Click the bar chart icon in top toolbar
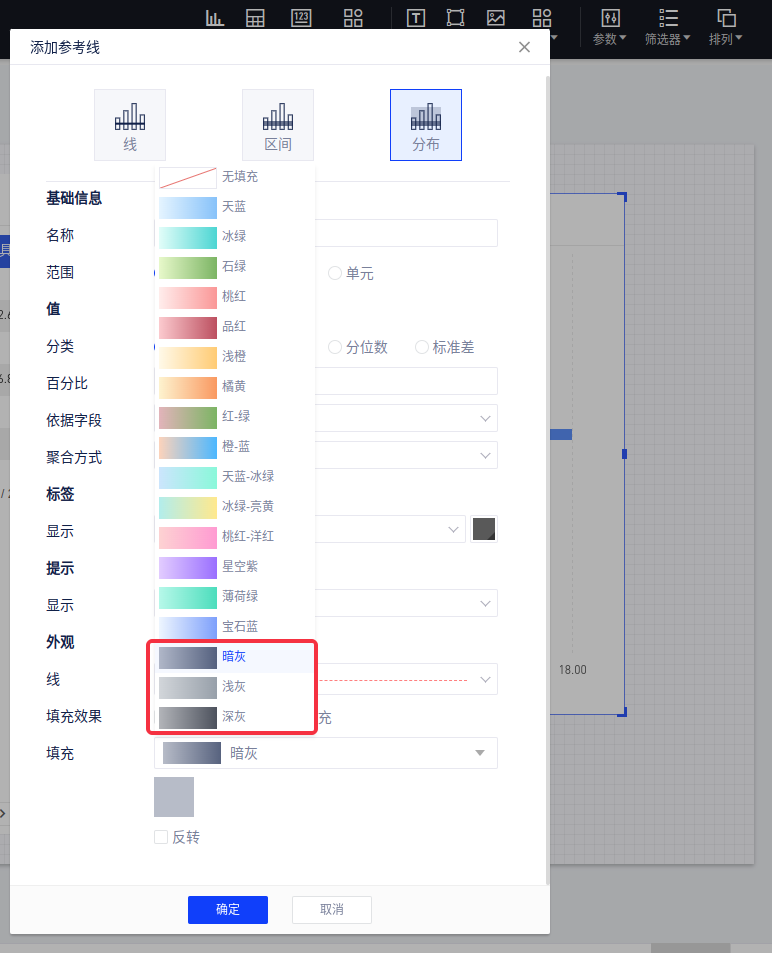This screenshot has height=953, width=772. (x=215, y=18)
